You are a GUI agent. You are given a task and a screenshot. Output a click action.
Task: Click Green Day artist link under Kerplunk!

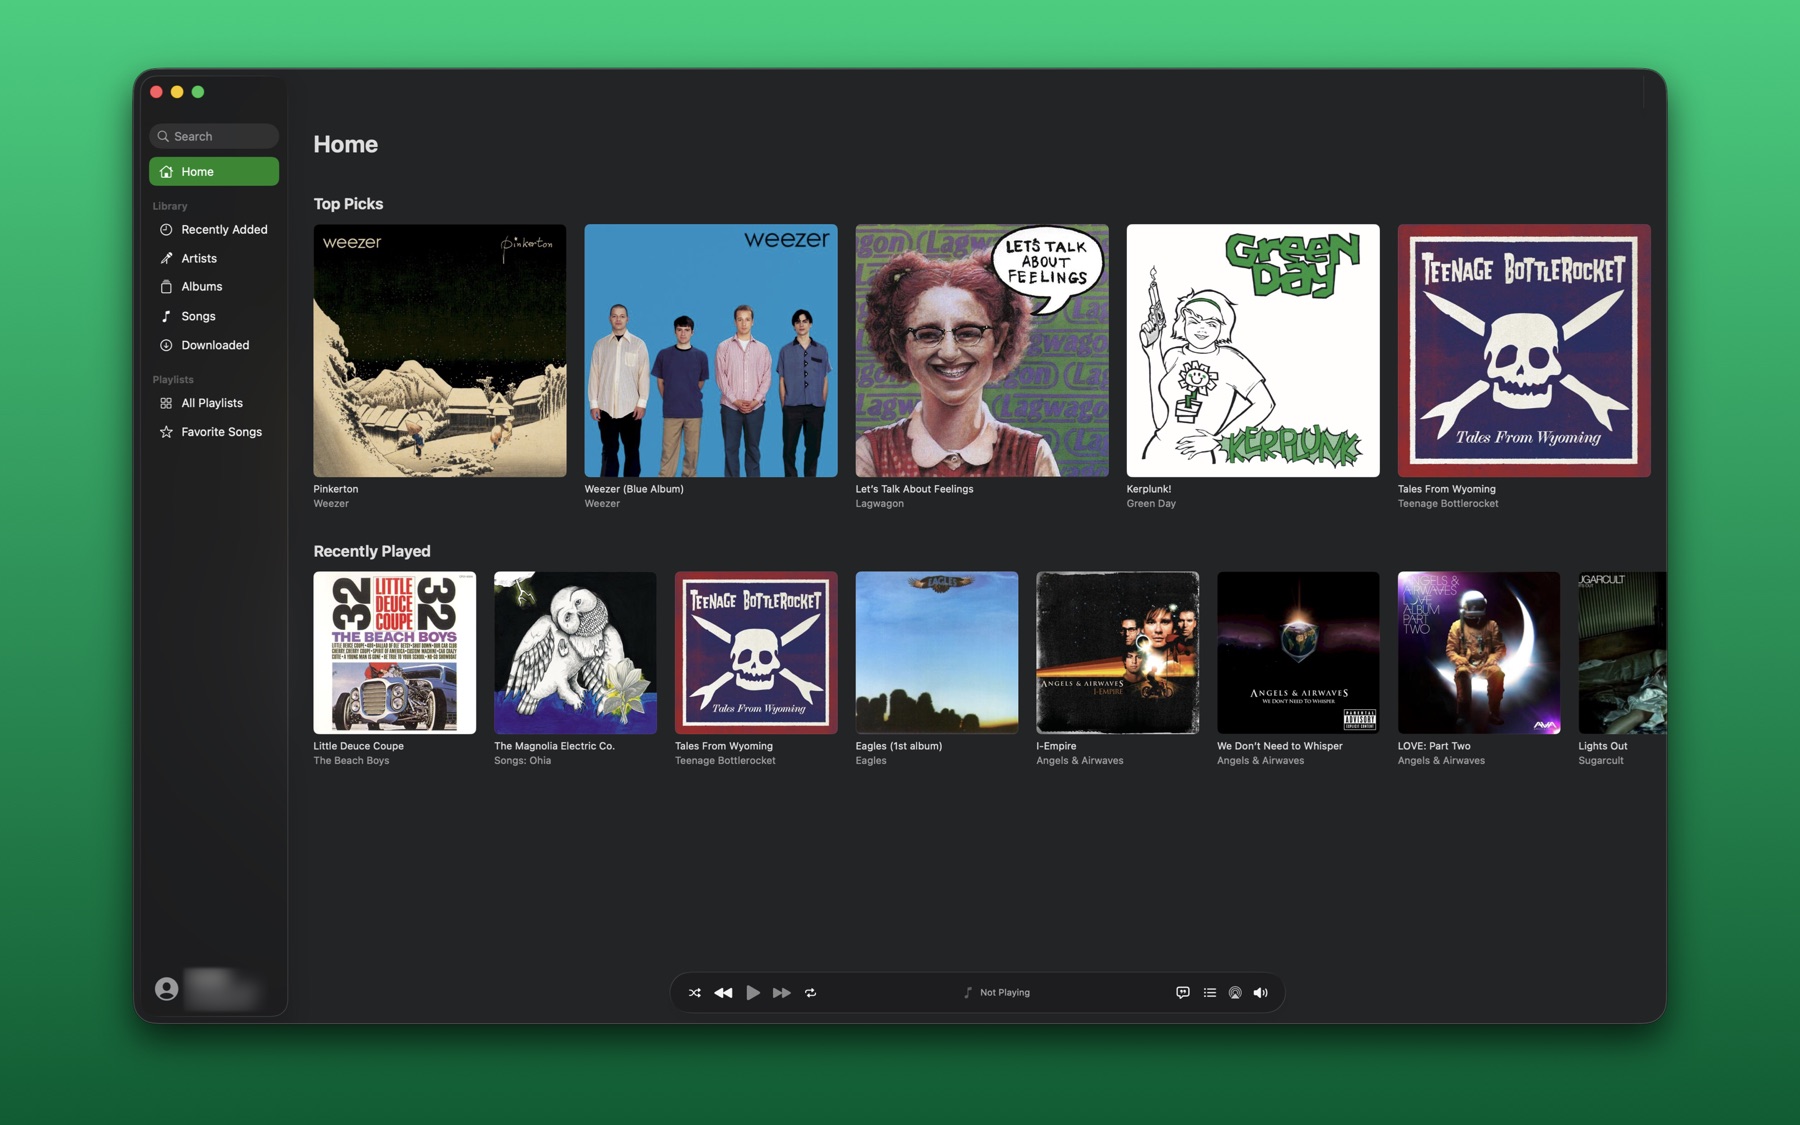[x=1151, y=504]
